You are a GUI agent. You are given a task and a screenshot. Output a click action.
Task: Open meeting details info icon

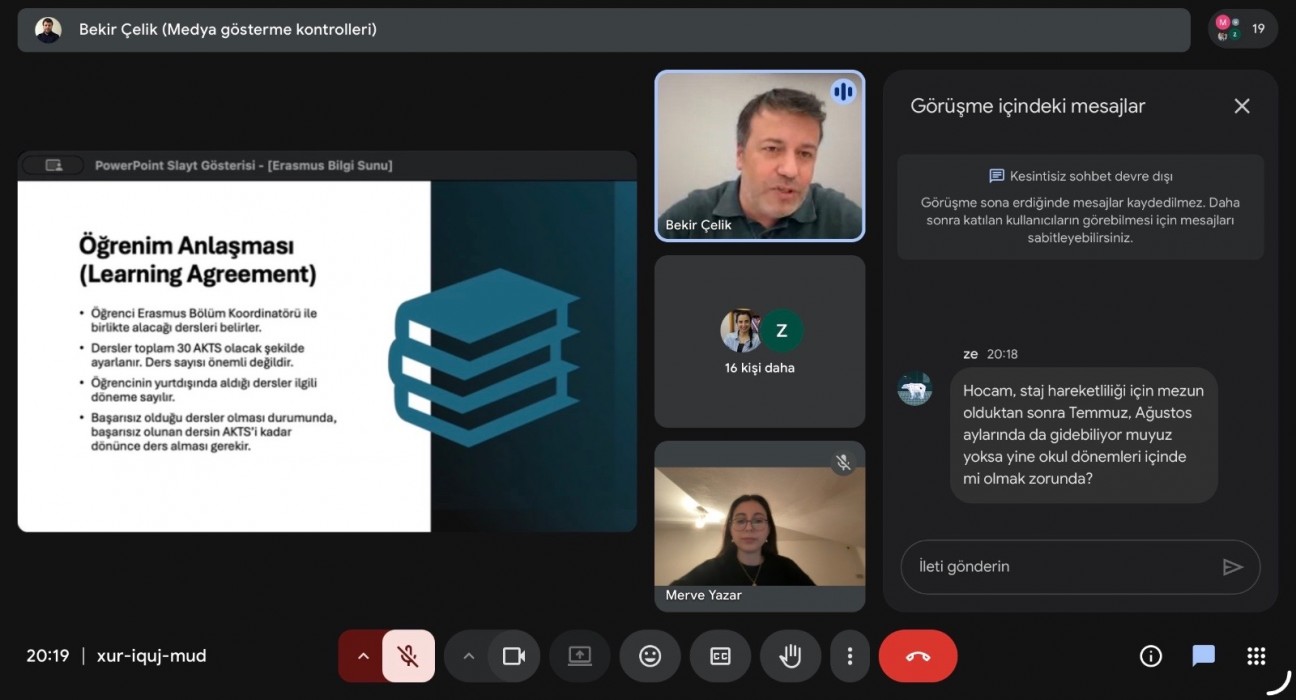[x=1151, y=656]
